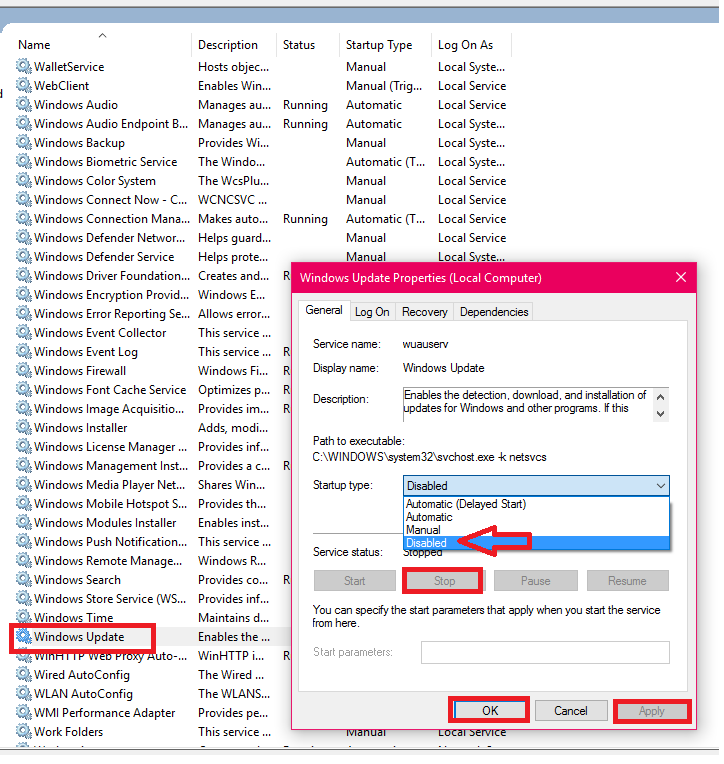The width and height of the screenshot is (724, 764).
Task: Sort by the Description column header
Action: tap(234, 44)
